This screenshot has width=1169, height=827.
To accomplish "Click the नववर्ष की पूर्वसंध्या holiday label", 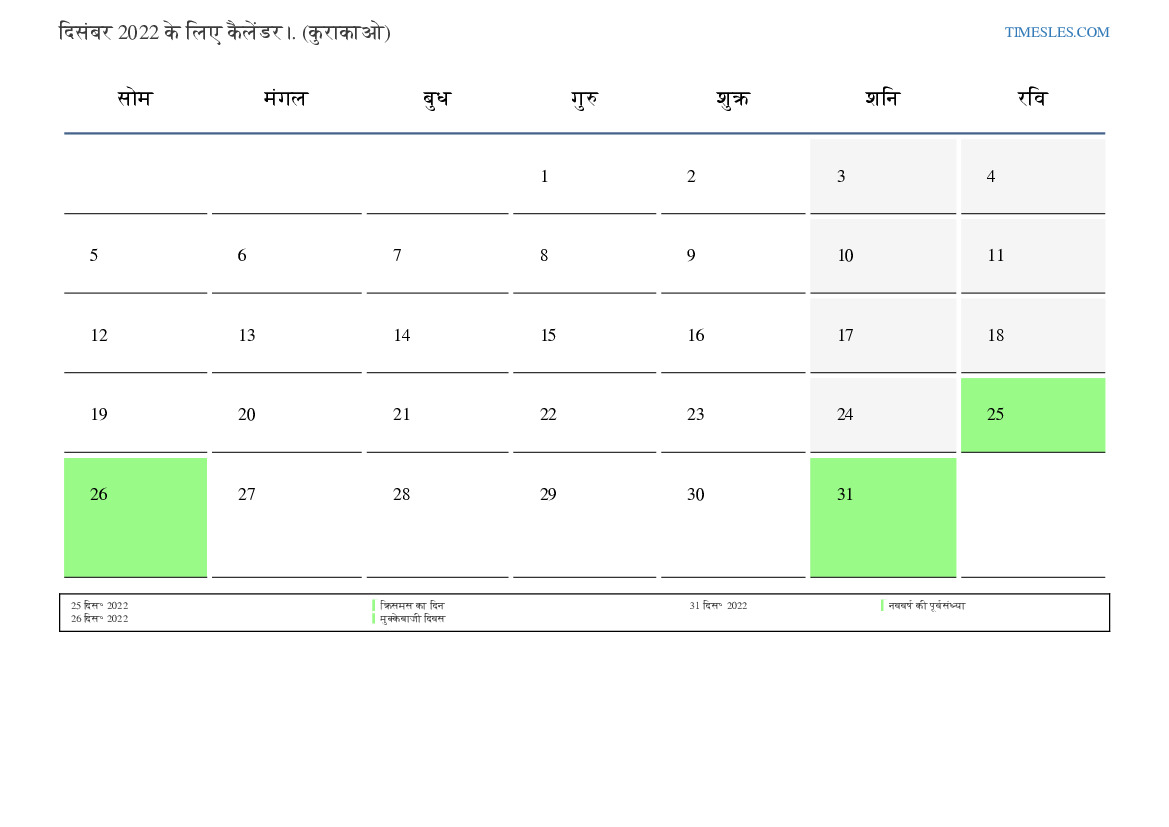I will (x=926, y=606).
